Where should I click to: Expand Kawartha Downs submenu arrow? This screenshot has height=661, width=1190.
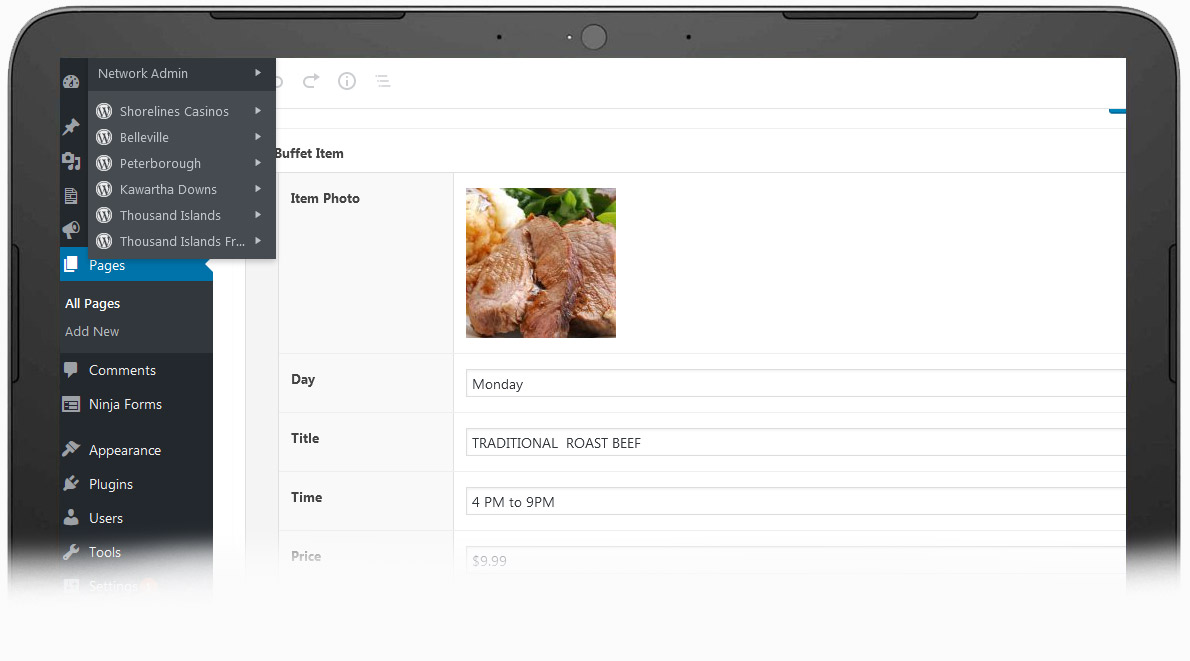tap(258, 189)
